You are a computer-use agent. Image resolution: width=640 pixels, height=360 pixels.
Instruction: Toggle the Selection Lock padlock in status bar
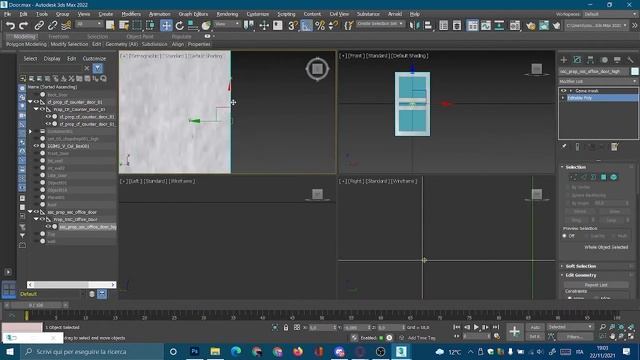click(x=286, y=327)
